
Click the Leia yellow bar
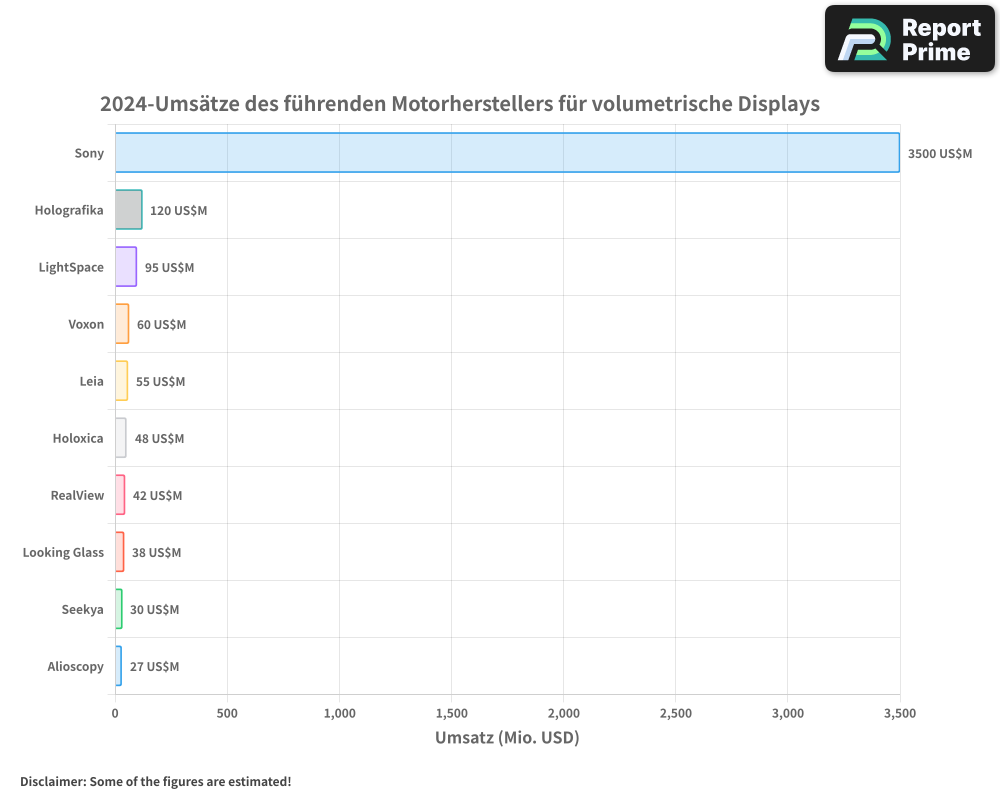[120, 381]
